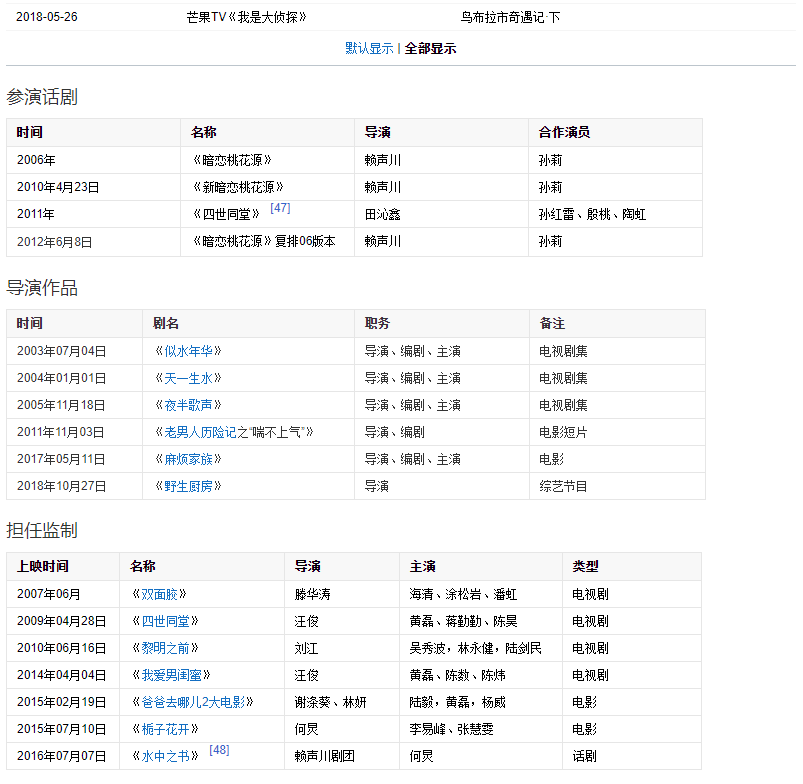Viewport: 803px width, 784px height.
Task: Open 四世同堂 link in 担任监制 table
Action: pos(164,621)
